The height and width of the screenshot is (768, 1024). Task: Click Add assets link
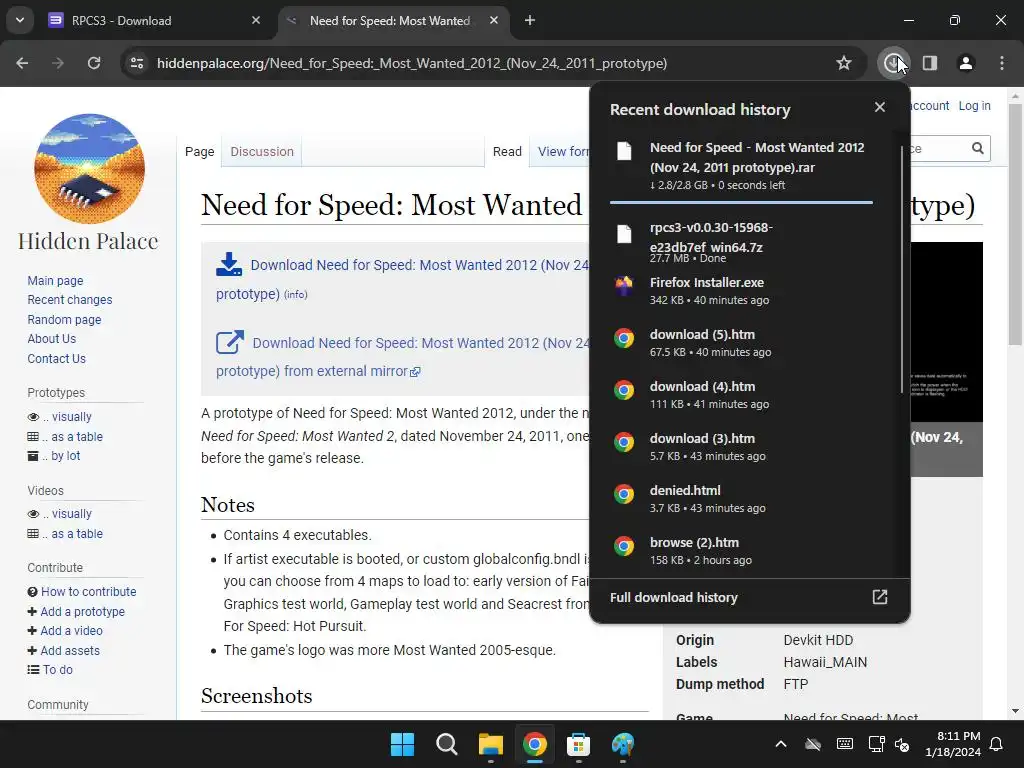pos(70,650)
